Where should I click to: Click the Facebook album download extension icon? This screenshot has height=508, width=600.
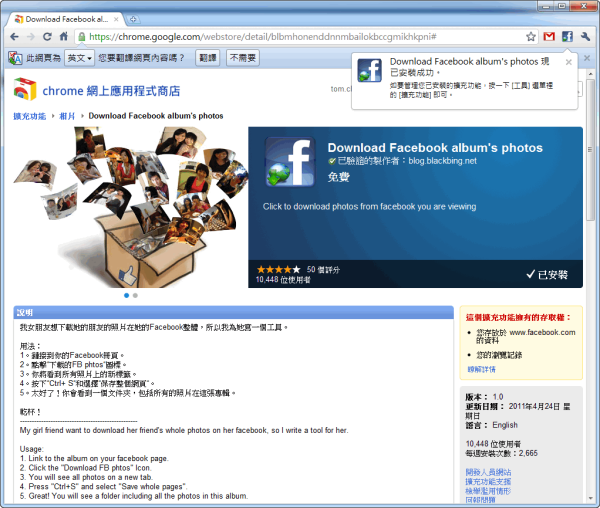567,37
